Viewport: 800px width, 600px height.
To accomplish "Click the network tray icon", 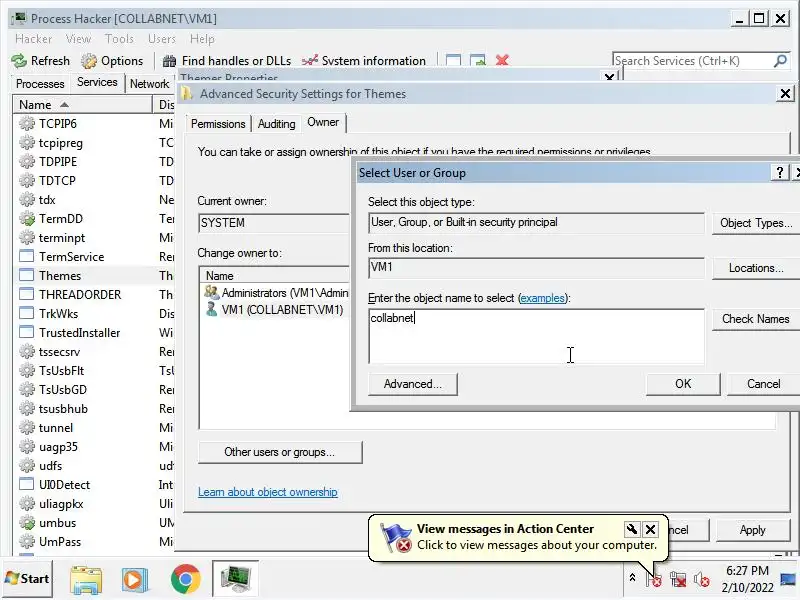I will tap(678, 579).
